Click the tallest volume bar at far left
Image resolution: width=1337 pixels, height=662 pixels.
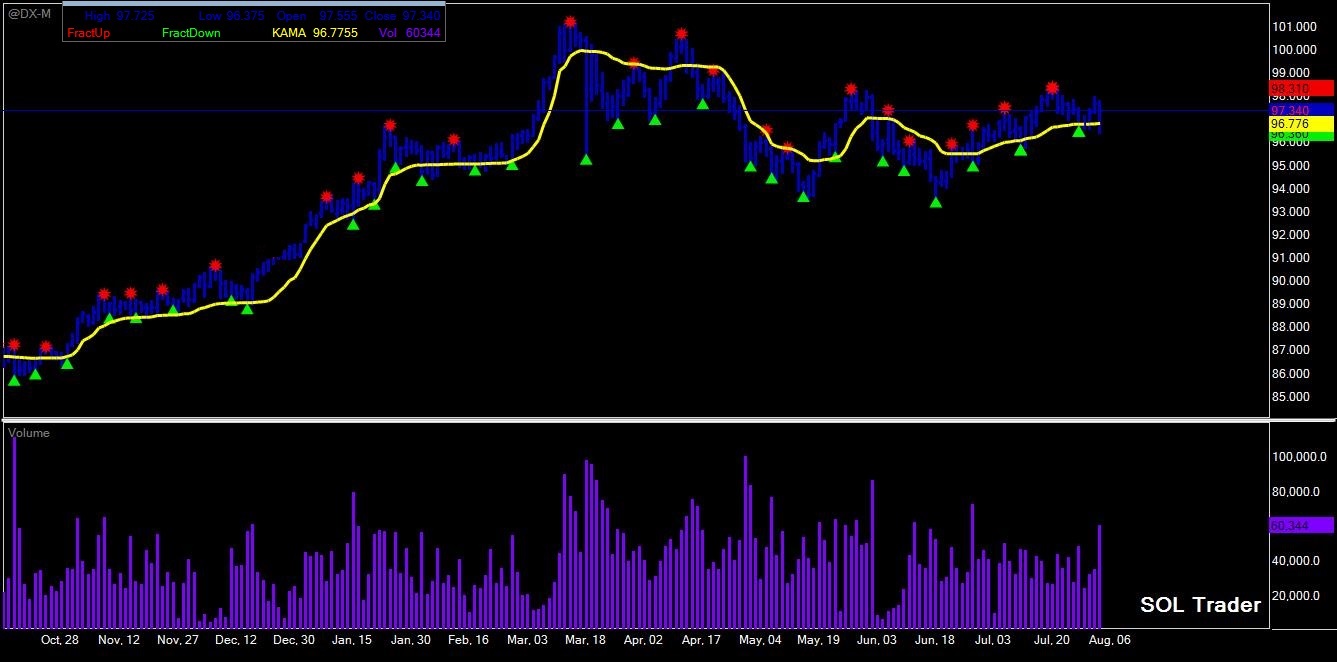[x=14, y=532]
